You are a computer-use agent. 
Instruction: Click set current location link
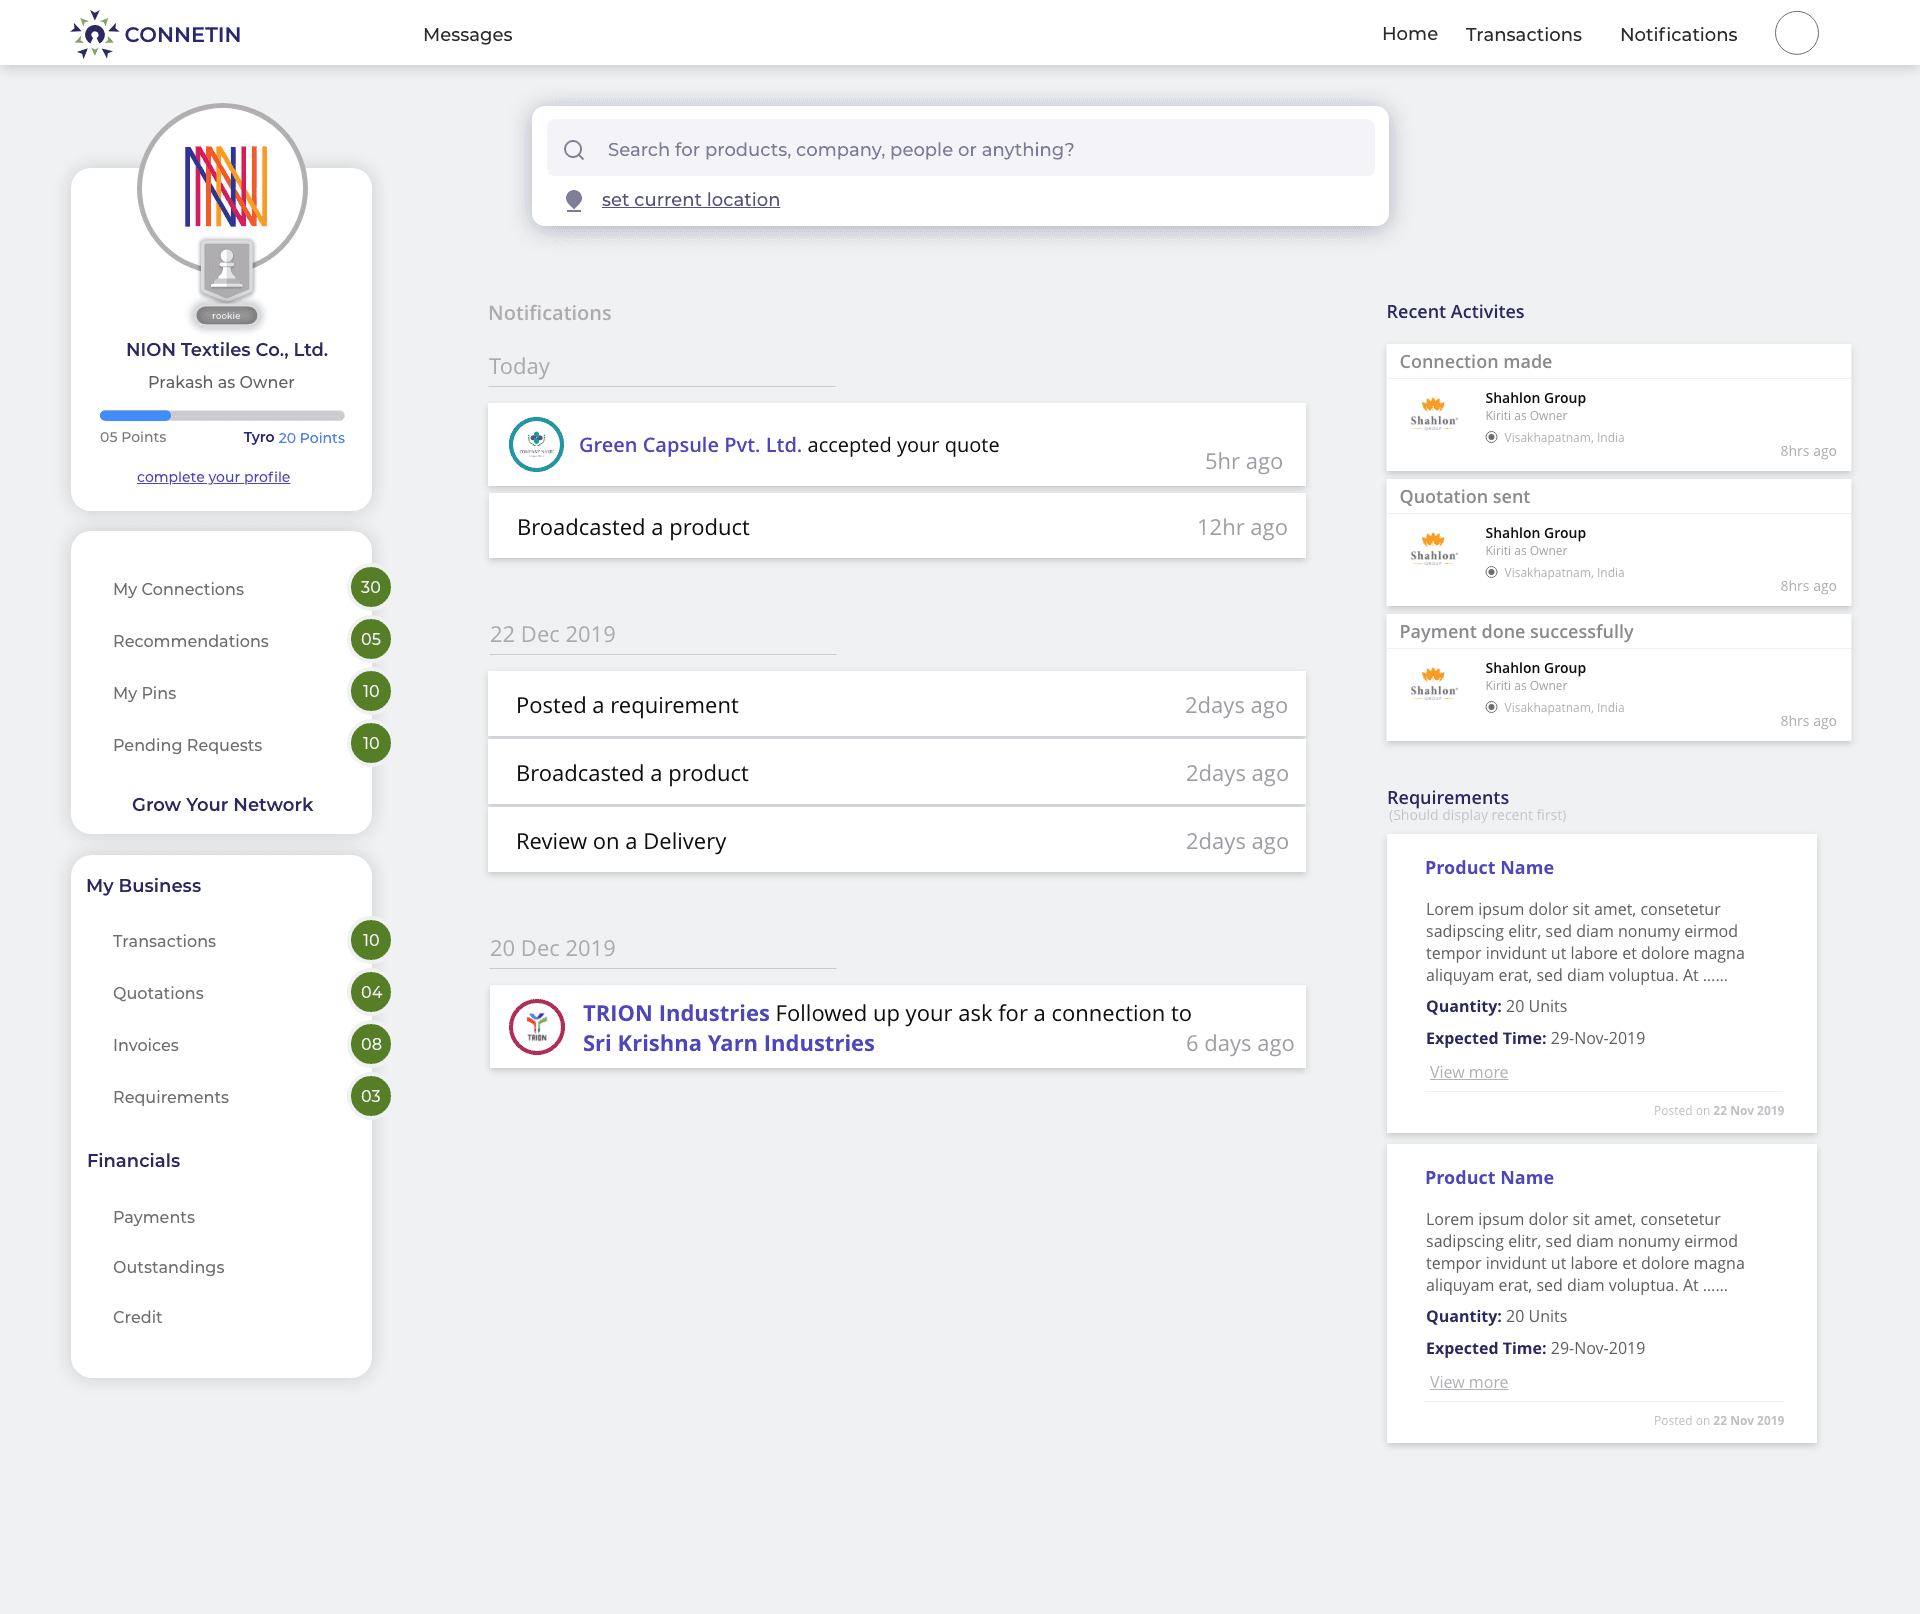pyautogui.click(x=690, y=200)
